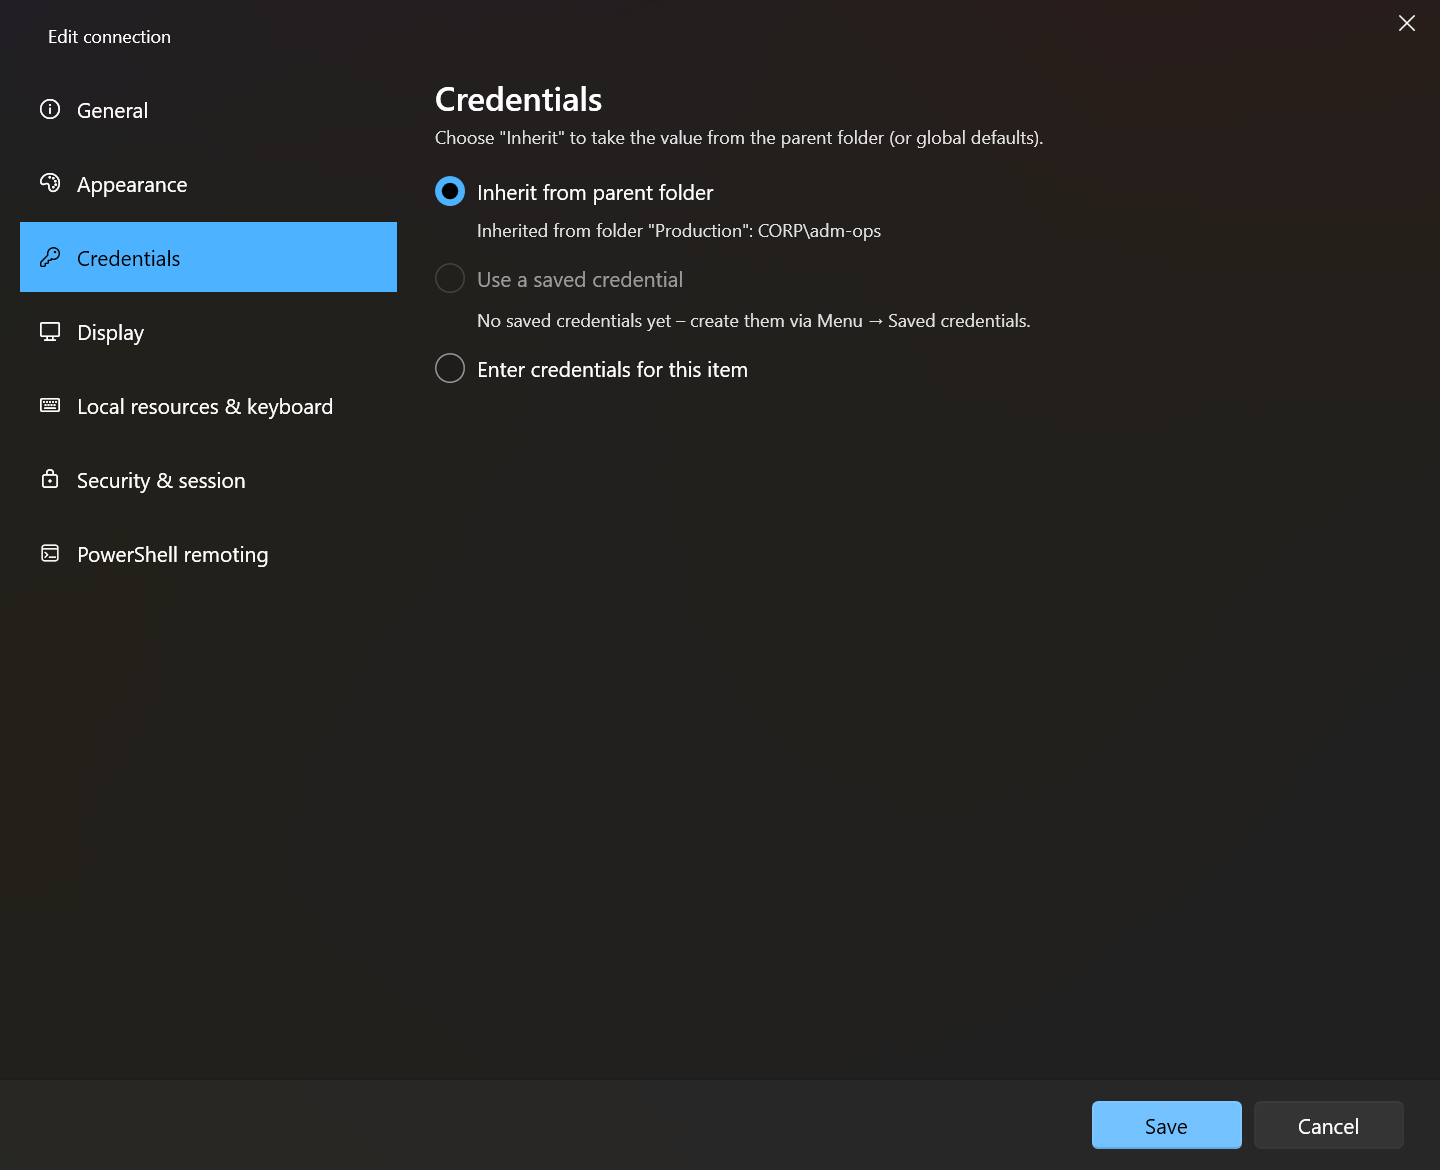Click the Credentials page heading
Viewport: 1440px width, 1170px height.
[518, 99]
